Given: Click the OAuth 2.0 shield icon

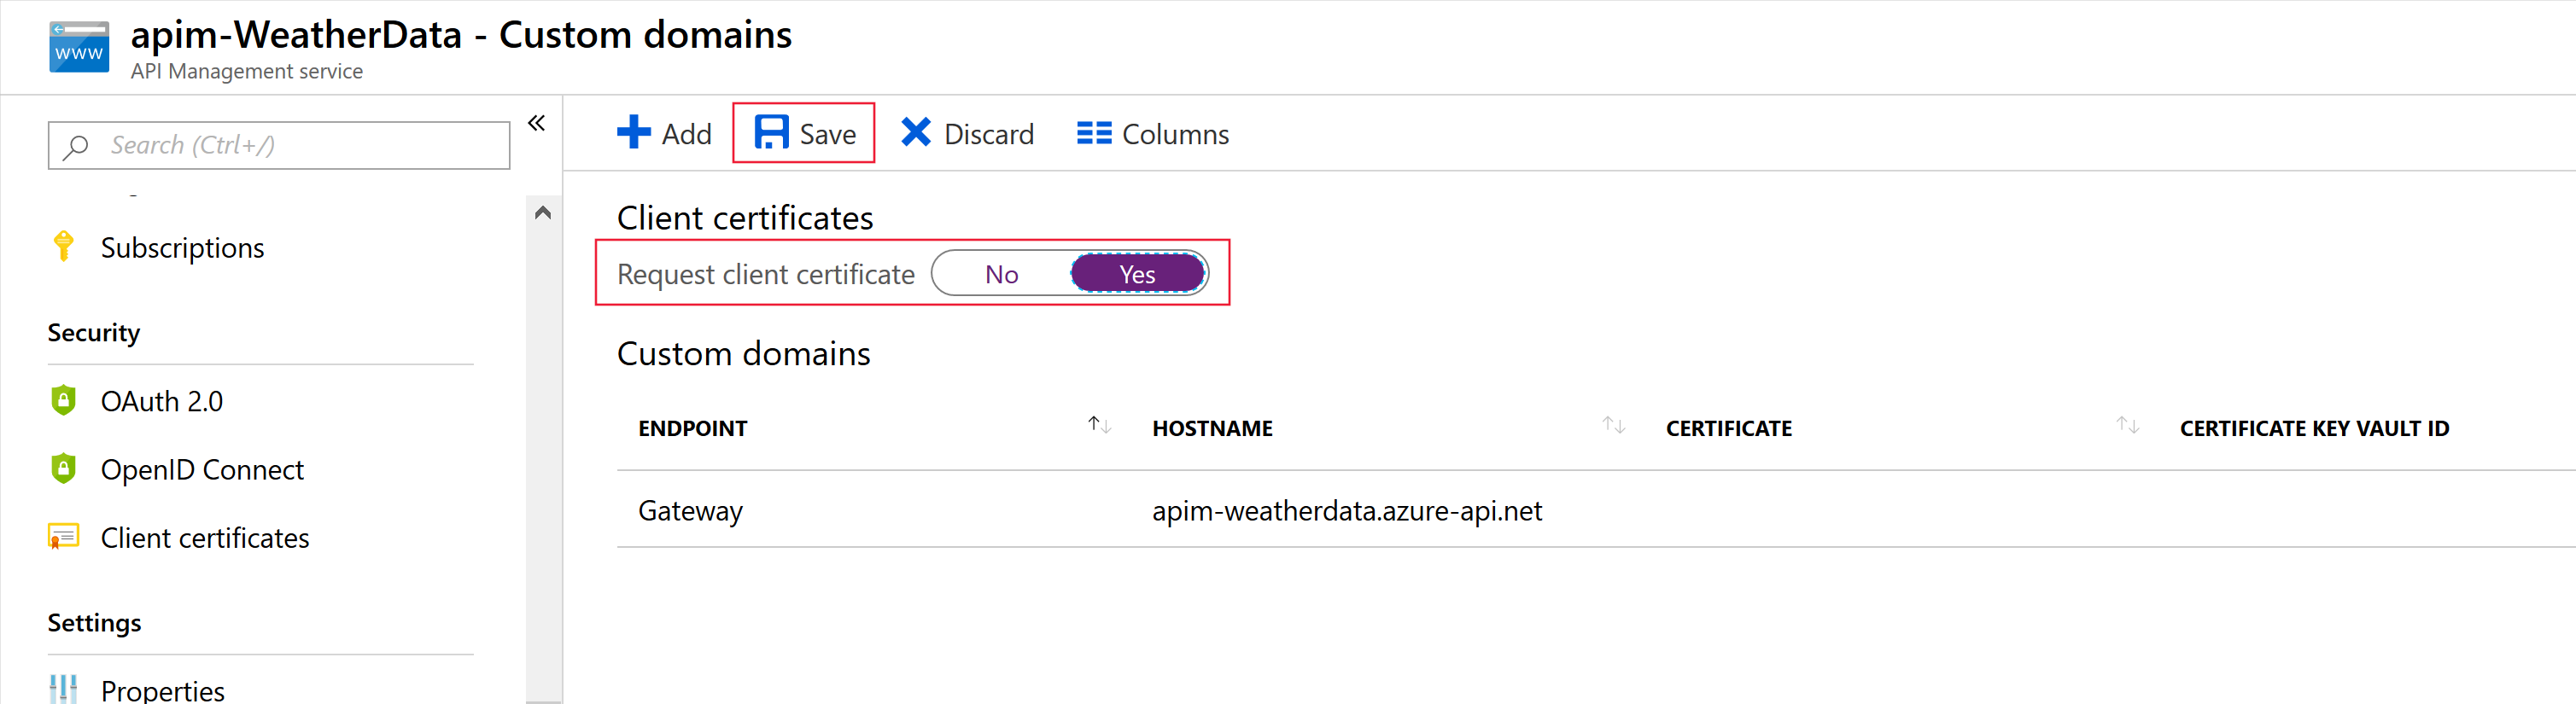Looking at the screenshot, I should (64, 401).
